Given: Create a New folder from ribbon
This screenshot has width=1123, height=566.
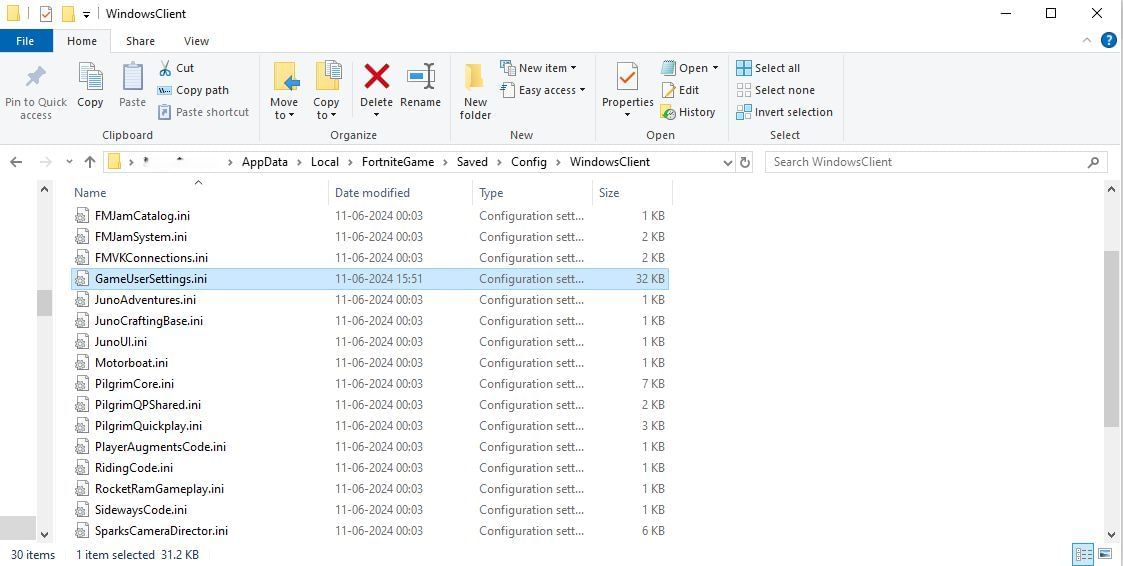Looking at the screenshot, I should (x=475, y=88).
